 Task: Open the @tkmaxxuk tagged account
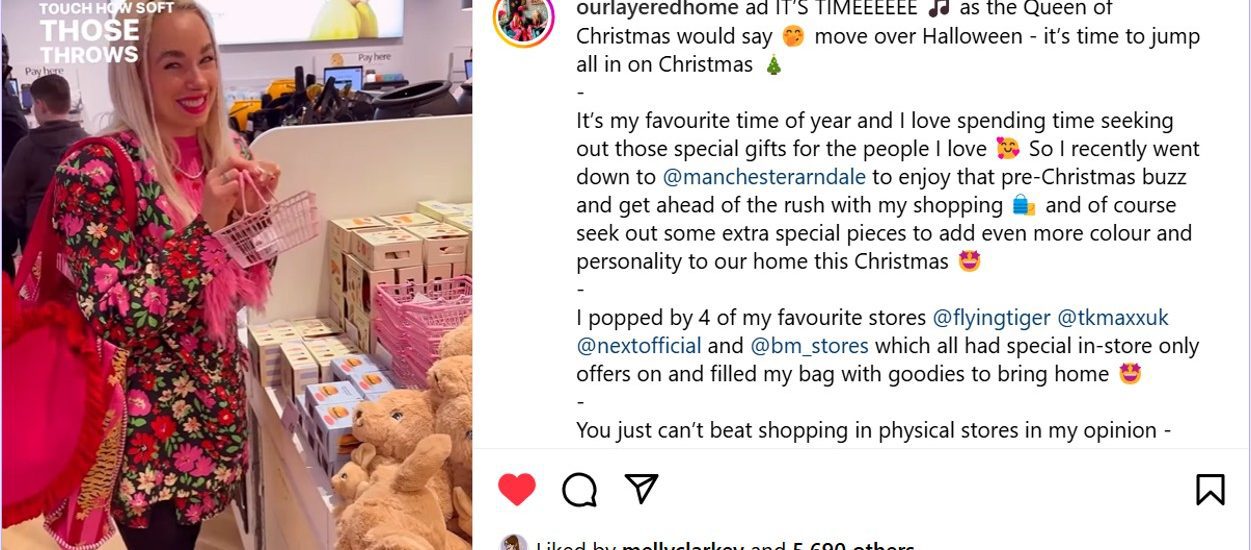(1113, 318)
